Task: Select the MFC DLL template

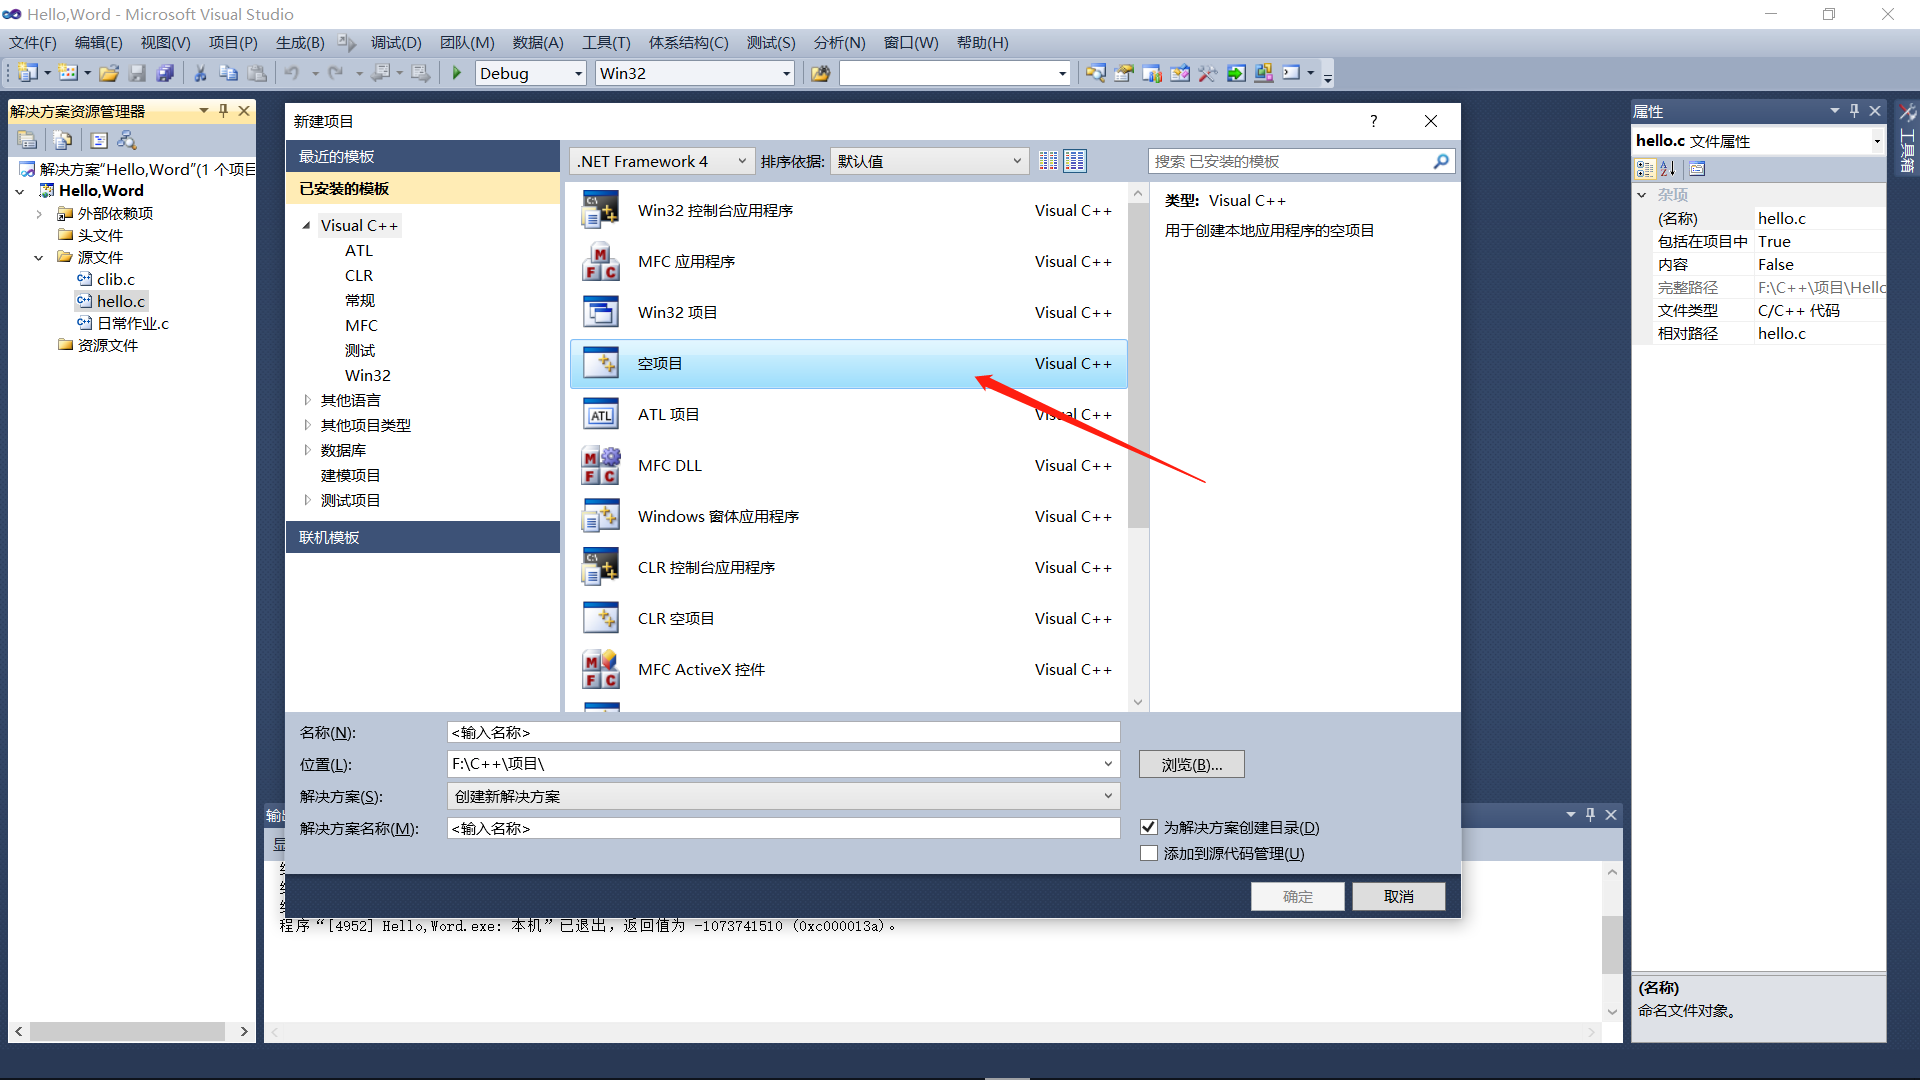Action: pyautogui.click(x=848, y=465)
